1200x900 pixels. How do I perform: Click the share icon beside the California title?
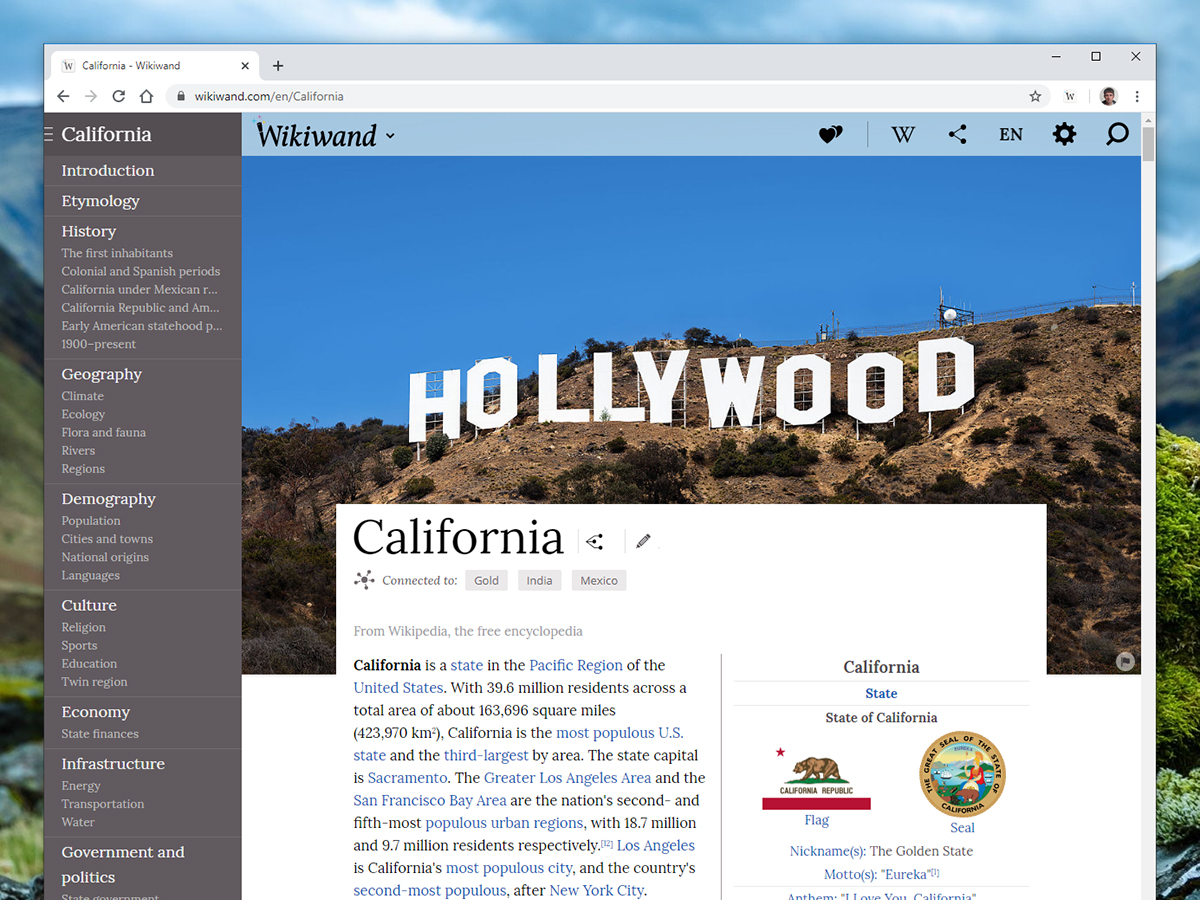click(x=595, y=540)
